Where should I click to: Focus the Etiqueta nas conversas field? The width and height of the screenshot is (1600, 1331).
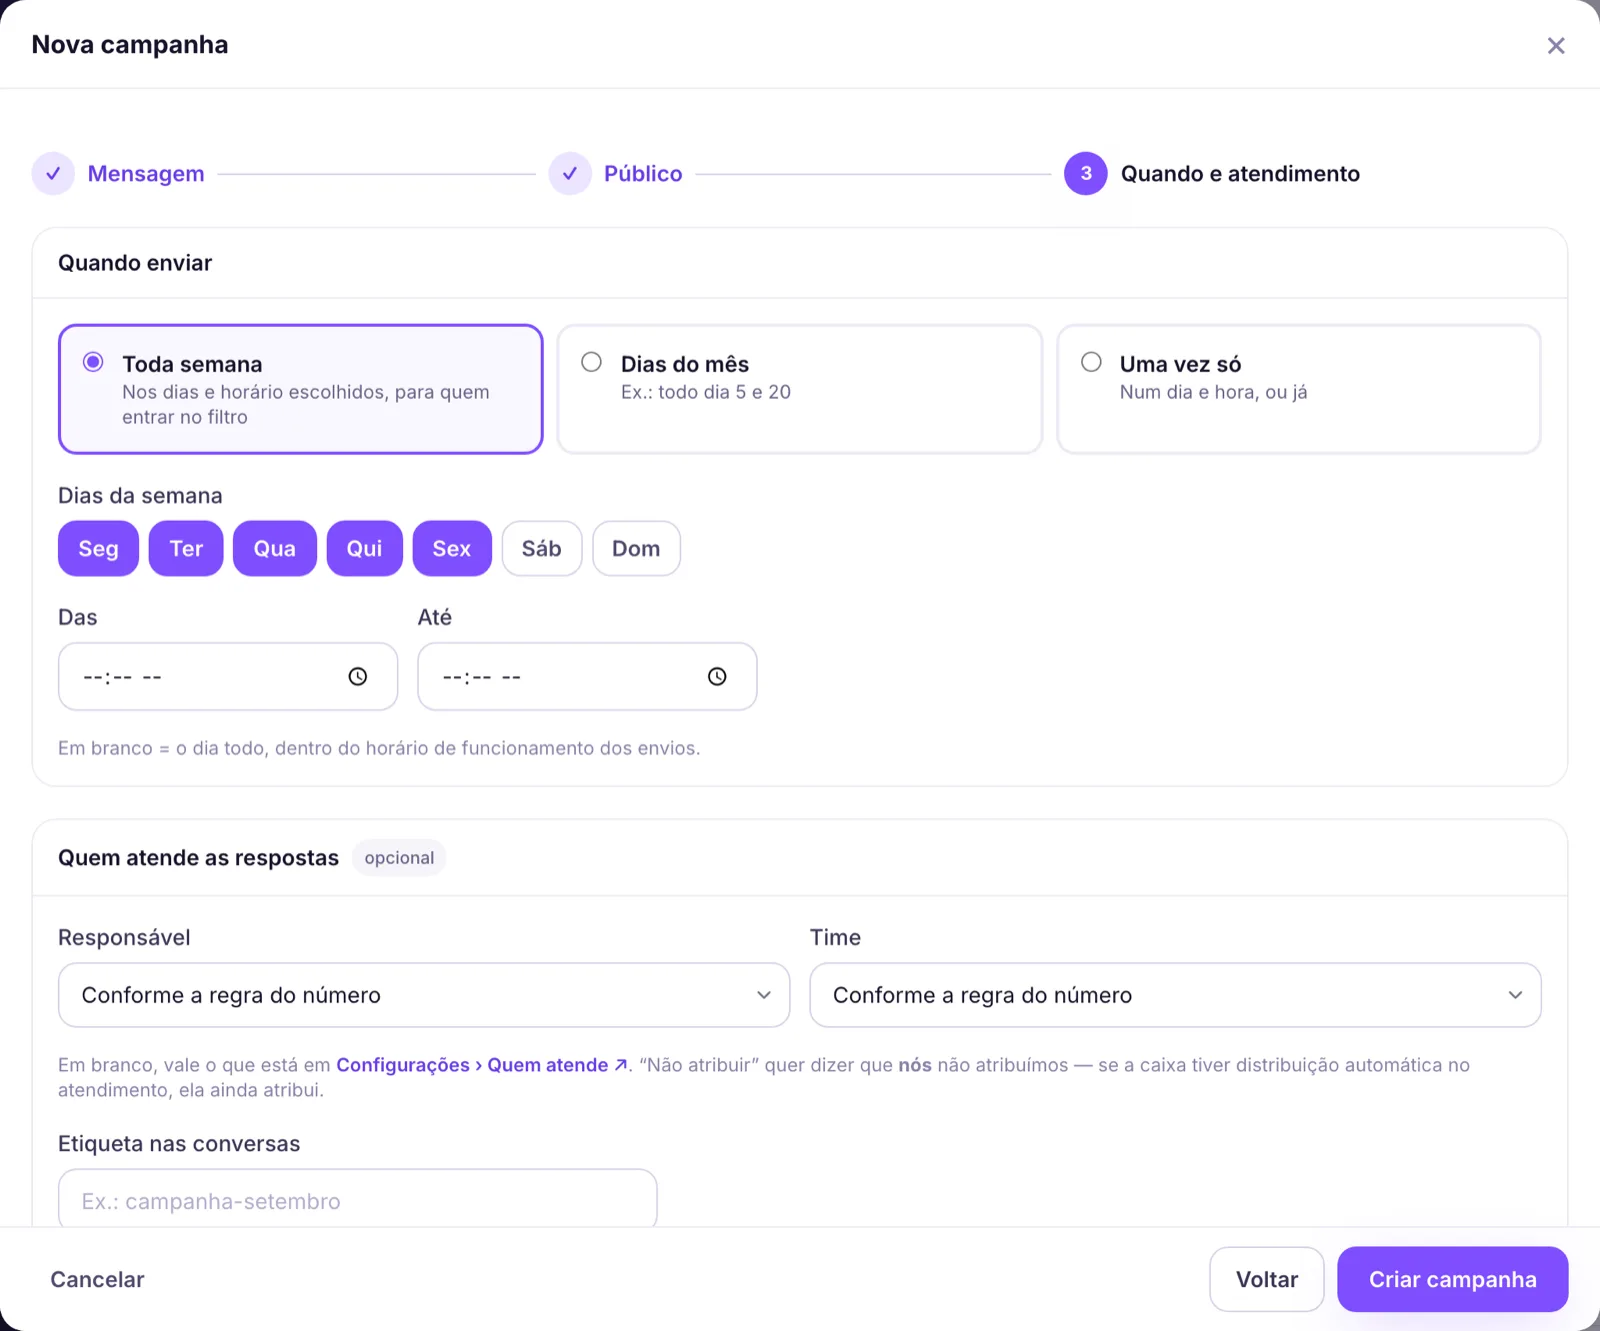(358, 1200)
